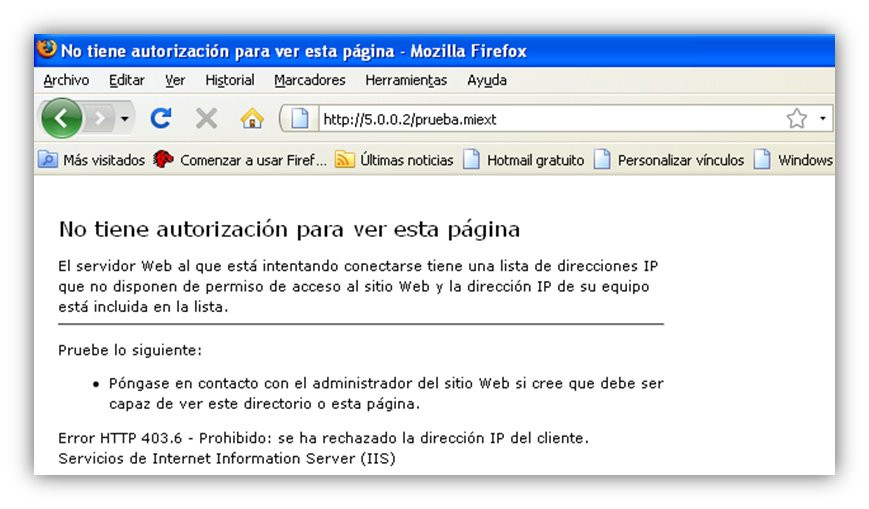Click the Stop loading X icon
The image size is (869, 509).
(206, 118)
